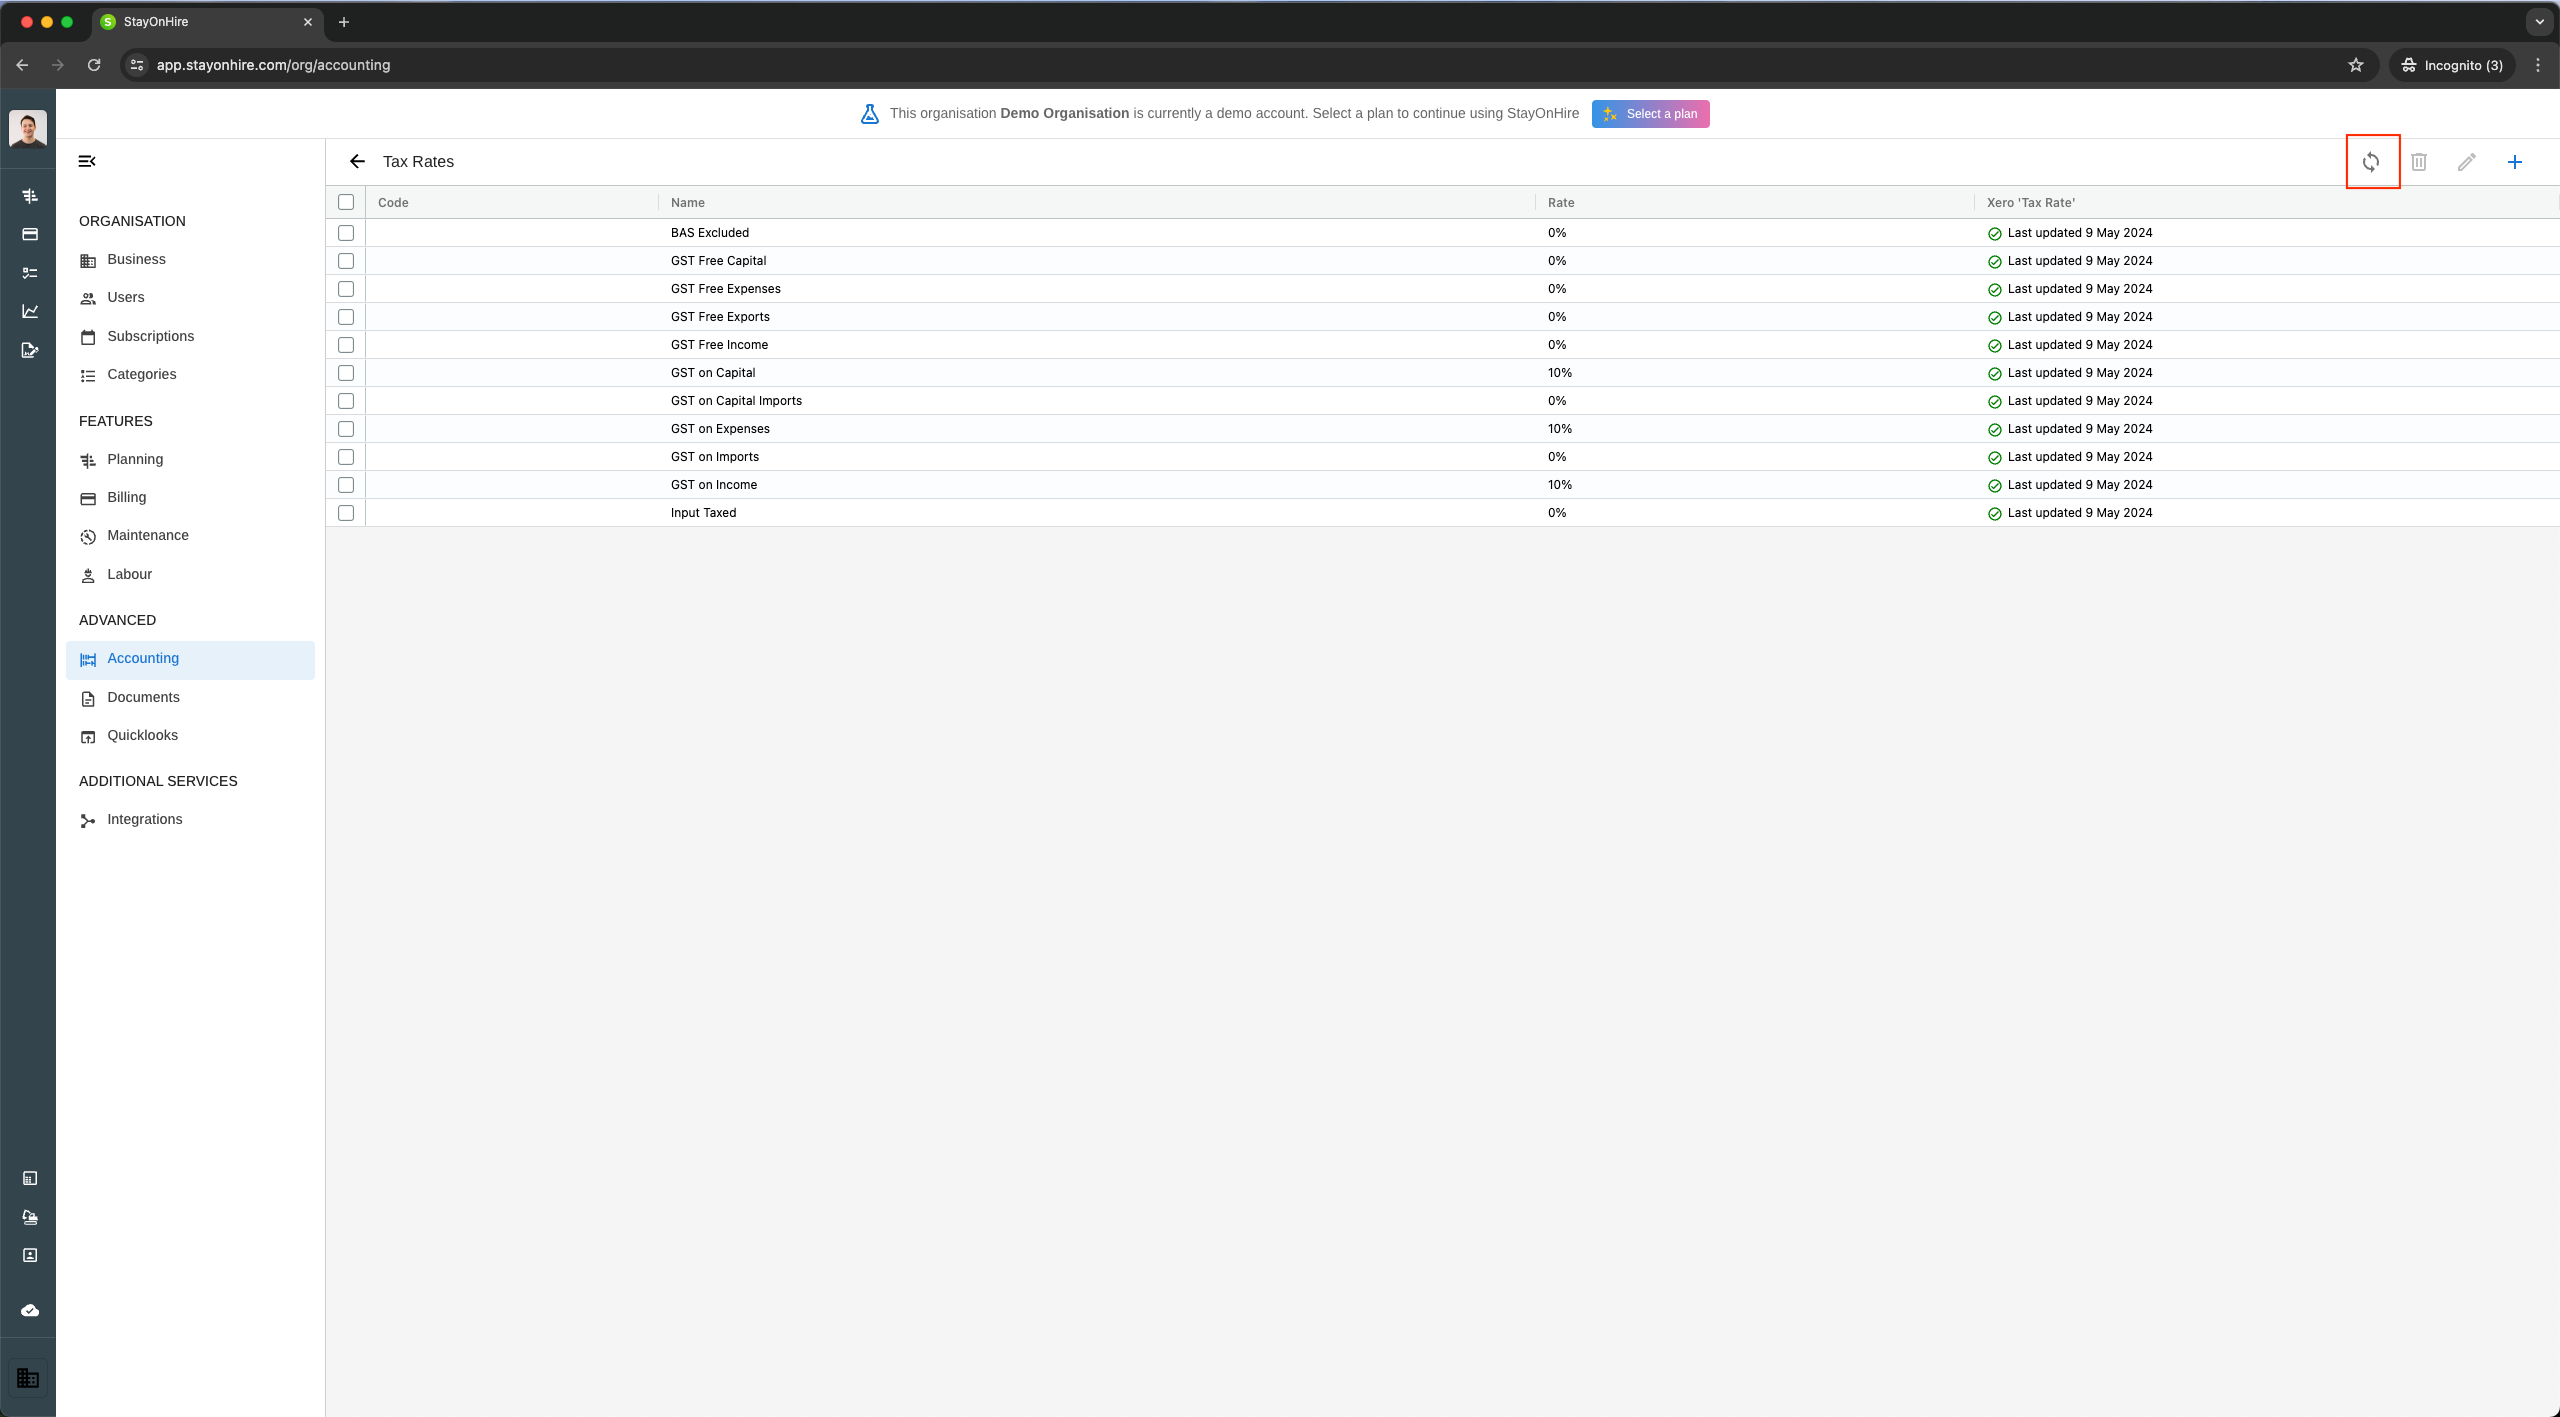The height and width of the screenshot is (1417, 2560).
Task: Go back using the Tax Rates arrow
Action: pyautogui.click(x=357, y=162)
